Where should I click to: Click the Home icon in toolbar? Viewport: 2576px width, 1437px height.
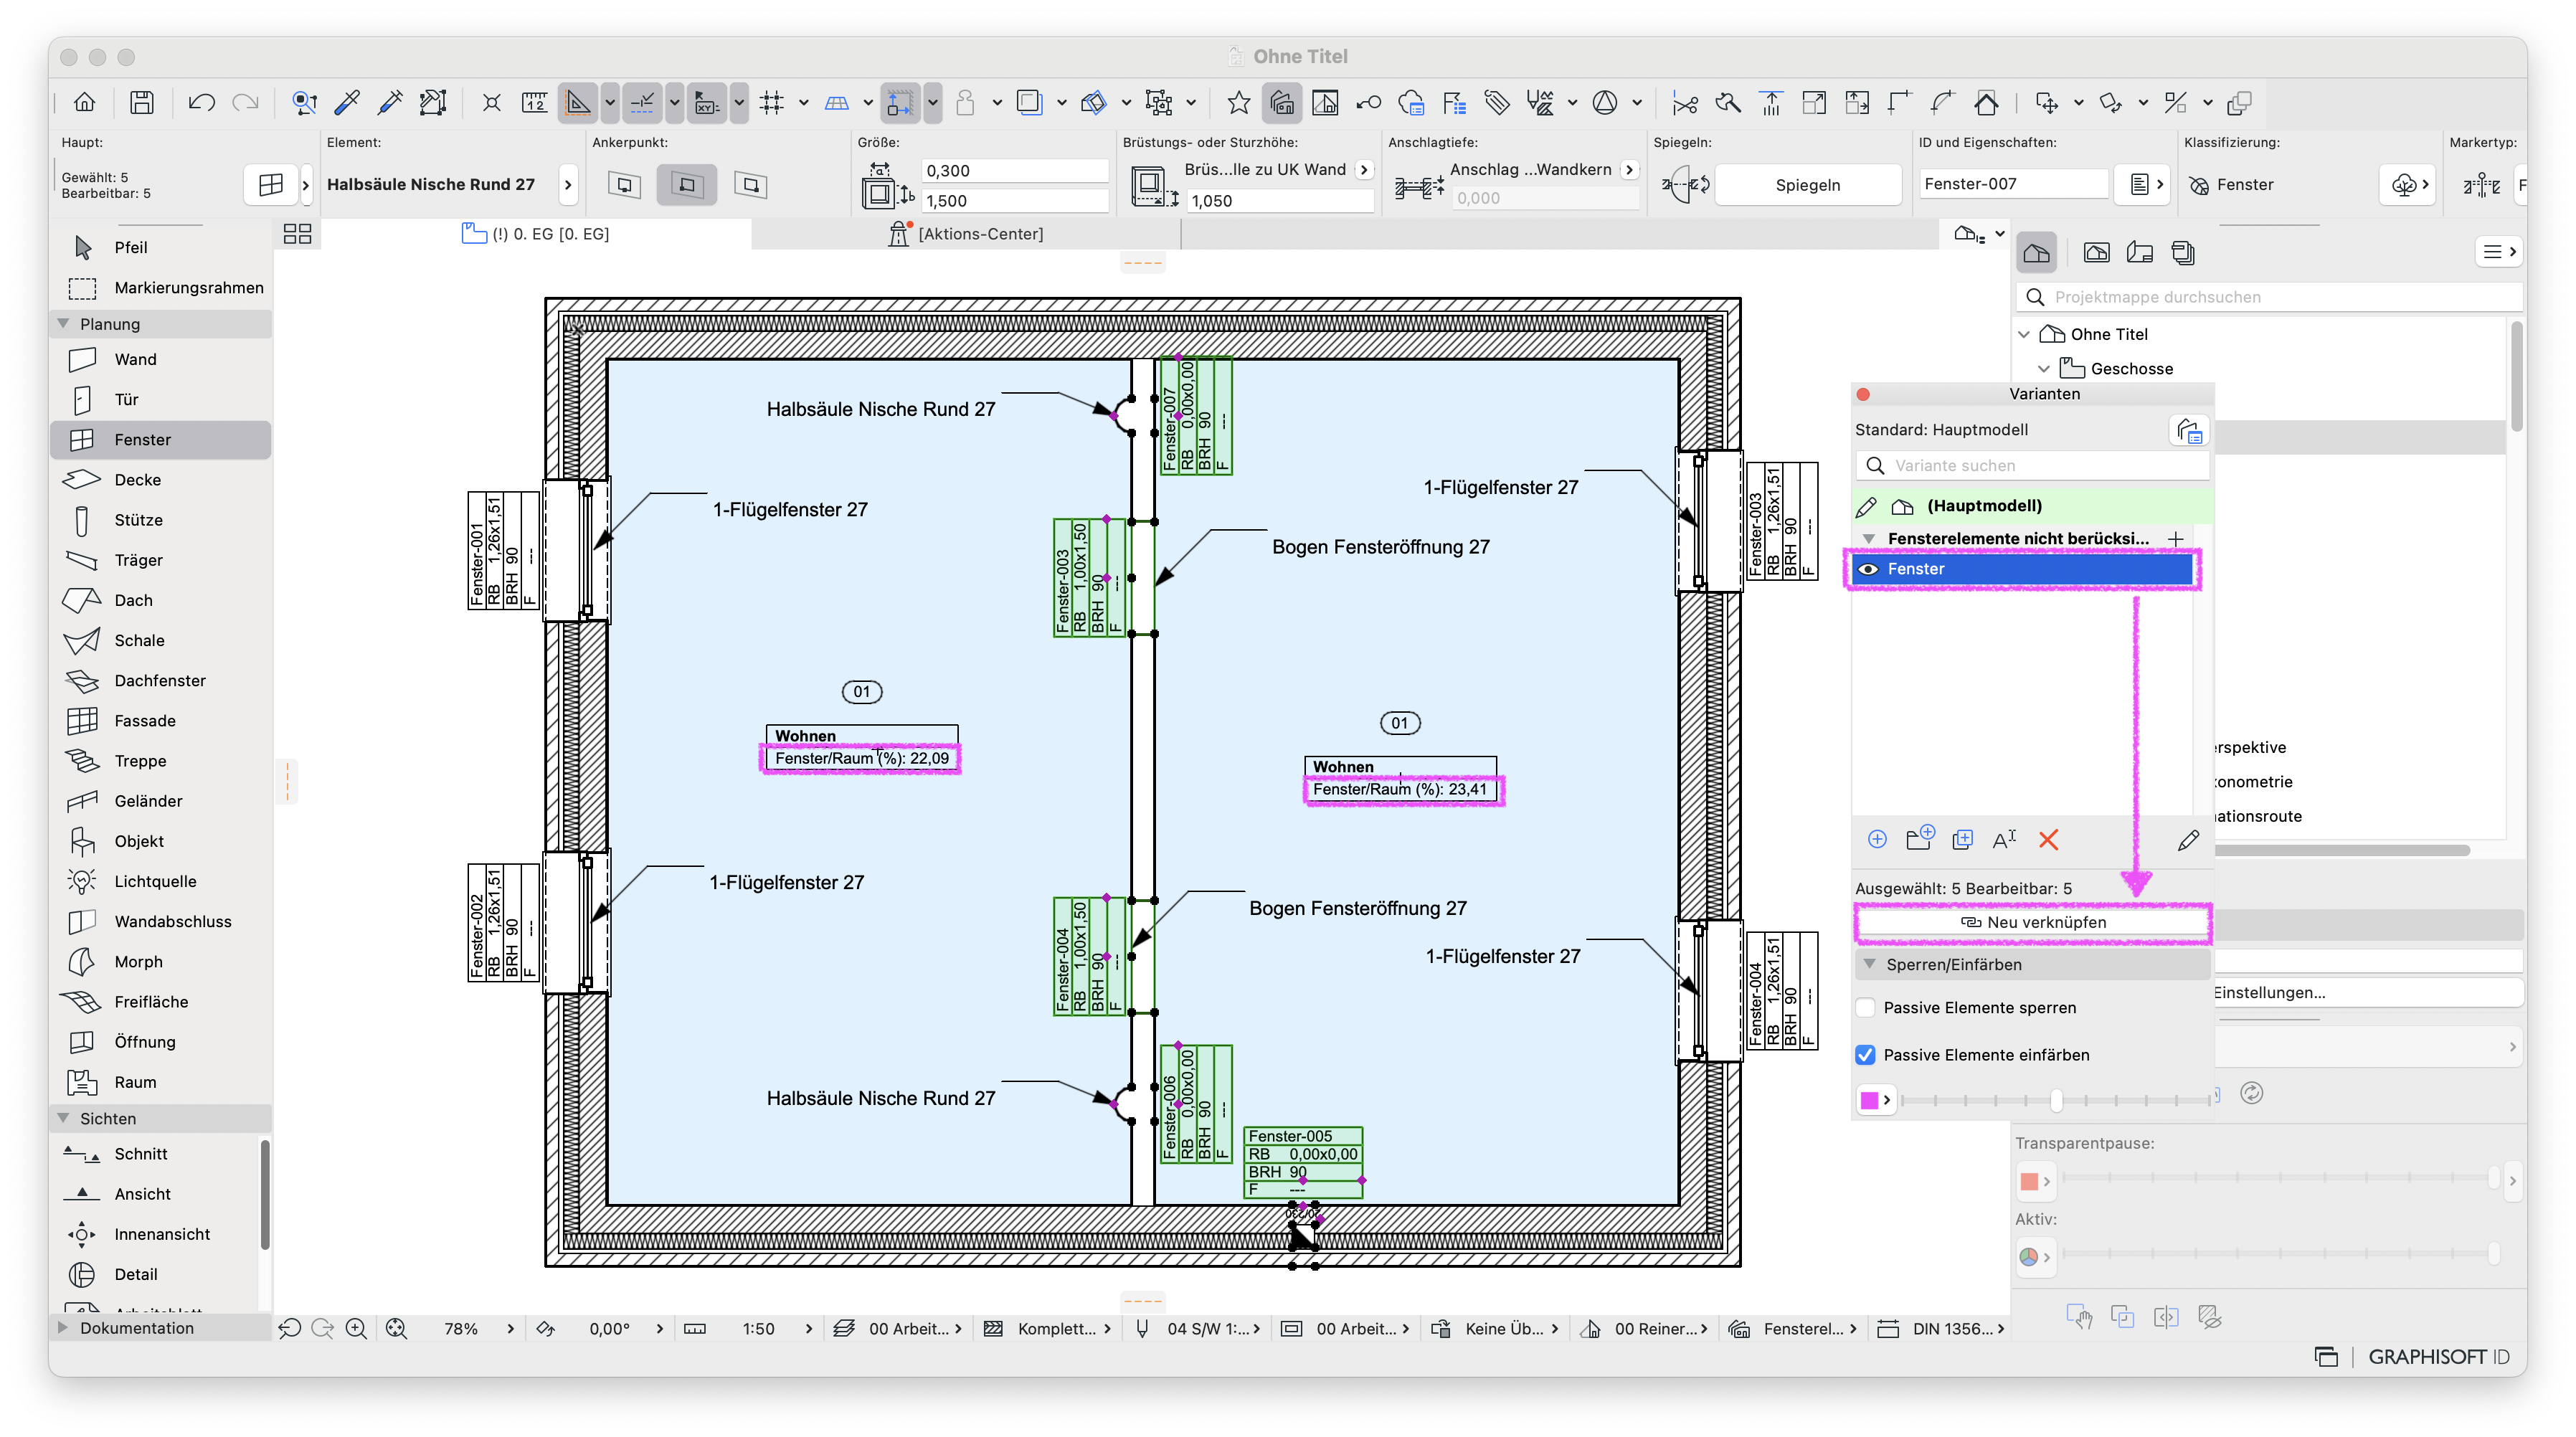[x=84, y=102]
